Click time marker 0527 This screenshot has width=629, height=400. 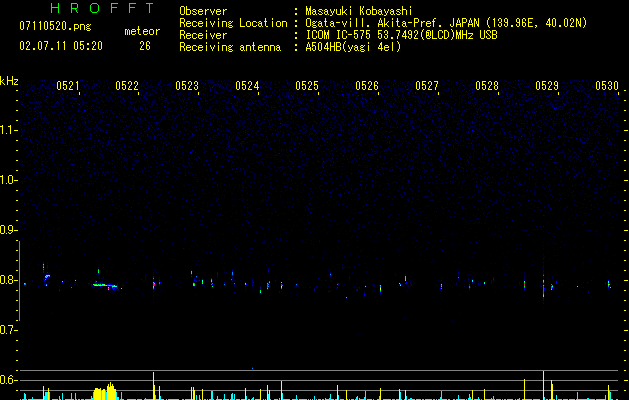(427, 85)
